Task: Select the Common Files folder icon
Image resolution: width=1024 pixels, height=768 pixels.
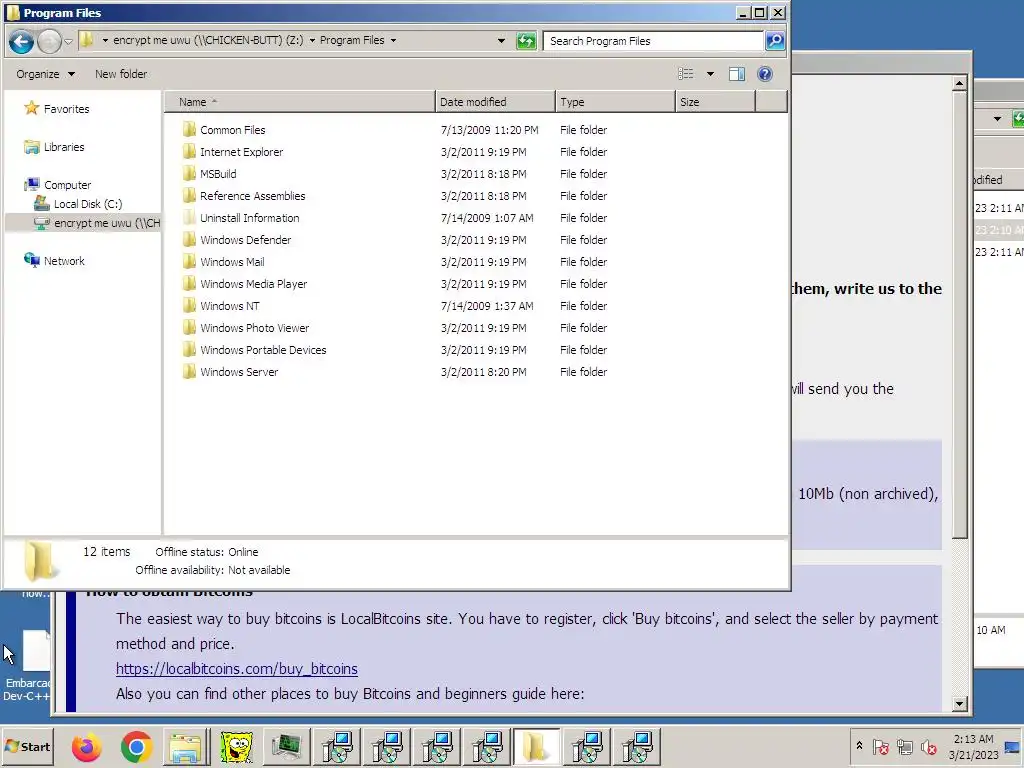Action: tap(189, 129)
